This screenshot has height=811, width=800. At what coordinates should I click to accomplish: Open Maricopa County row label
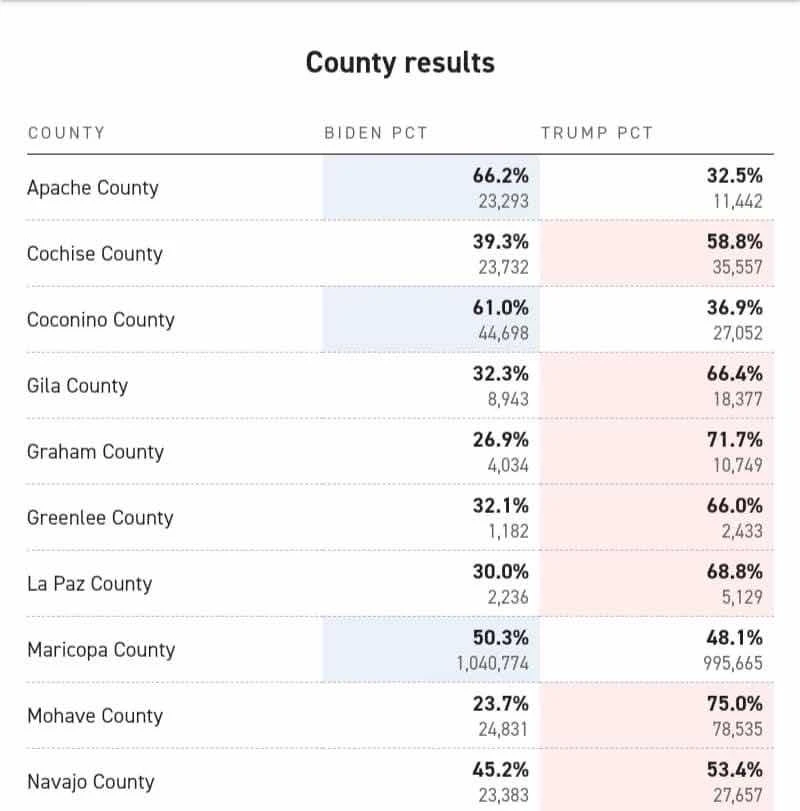click(x=101, y=650)
